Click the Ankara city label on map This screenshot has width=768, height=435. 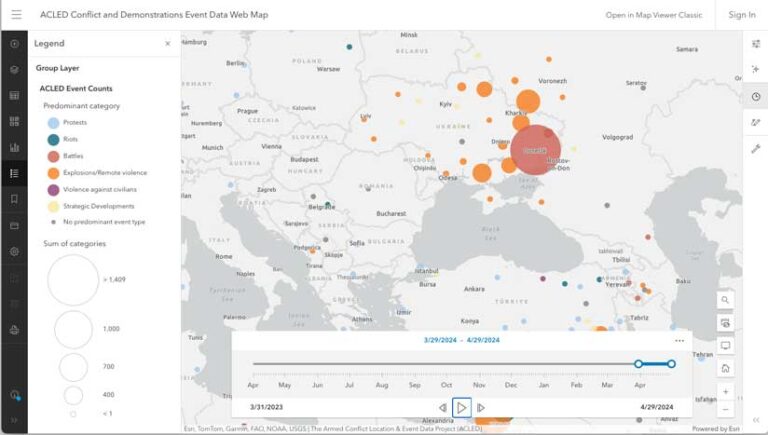click(x=474, y=289)
